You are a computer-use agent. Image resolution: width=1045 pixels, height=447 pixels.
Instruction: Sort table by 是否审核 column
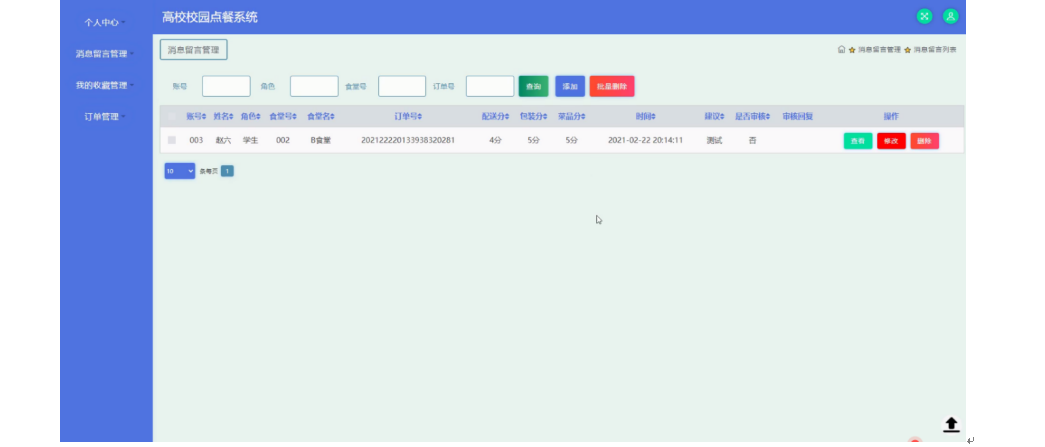click(x=752, y=117)
